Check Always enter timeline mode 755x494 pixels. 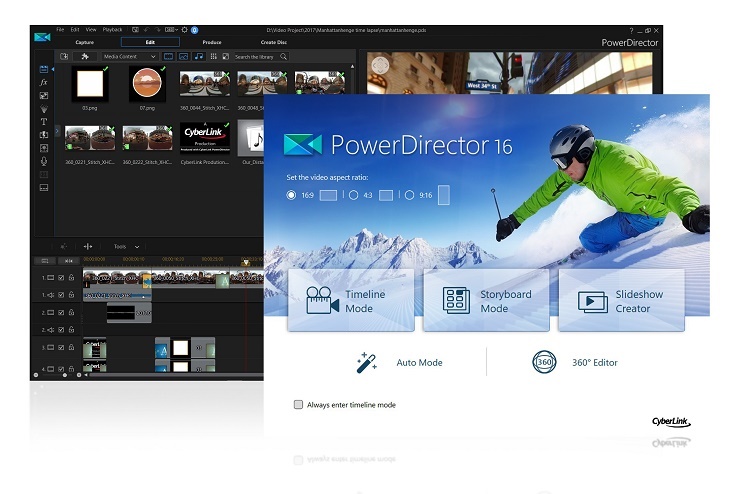pos(298,405)
